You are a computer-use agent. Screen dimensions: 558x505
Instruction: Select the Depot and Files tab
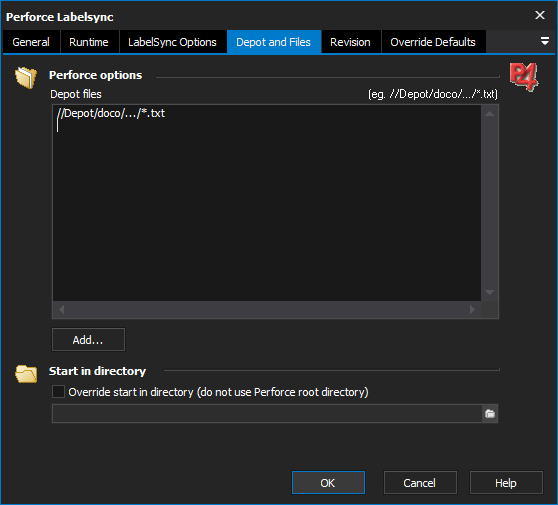click(273, 42)
